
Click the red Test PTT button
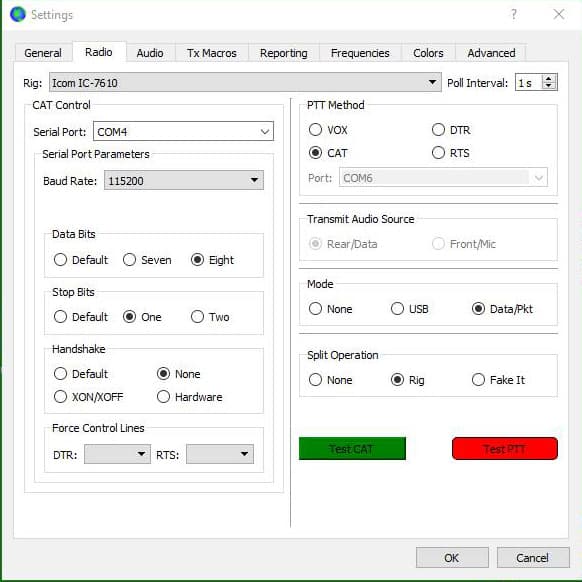pos(505,448)
